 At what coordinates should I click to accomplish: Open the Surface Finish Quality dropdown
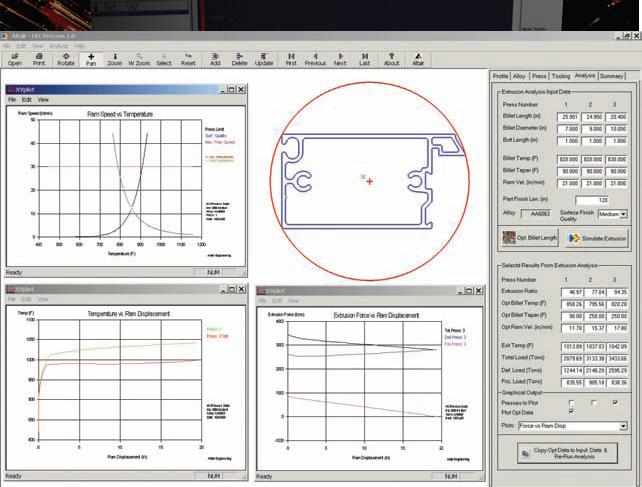(x=623, y=214)
